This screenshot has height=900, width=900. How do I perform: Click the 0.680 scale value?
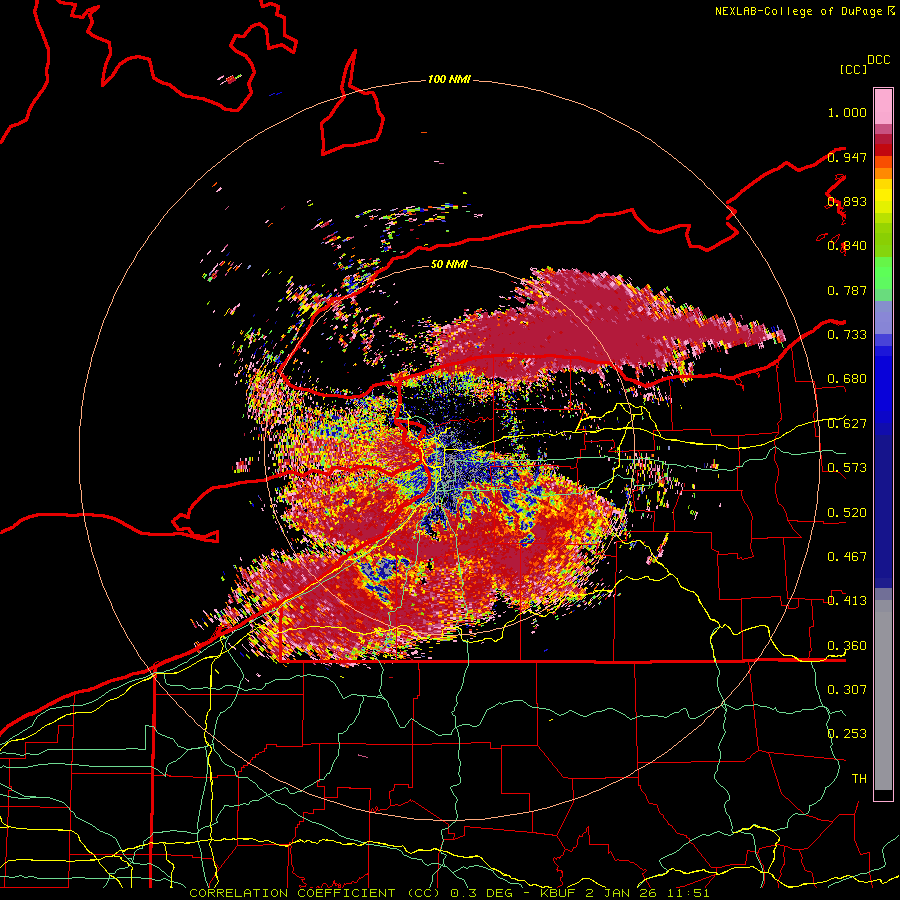click(x=847, y=379)
